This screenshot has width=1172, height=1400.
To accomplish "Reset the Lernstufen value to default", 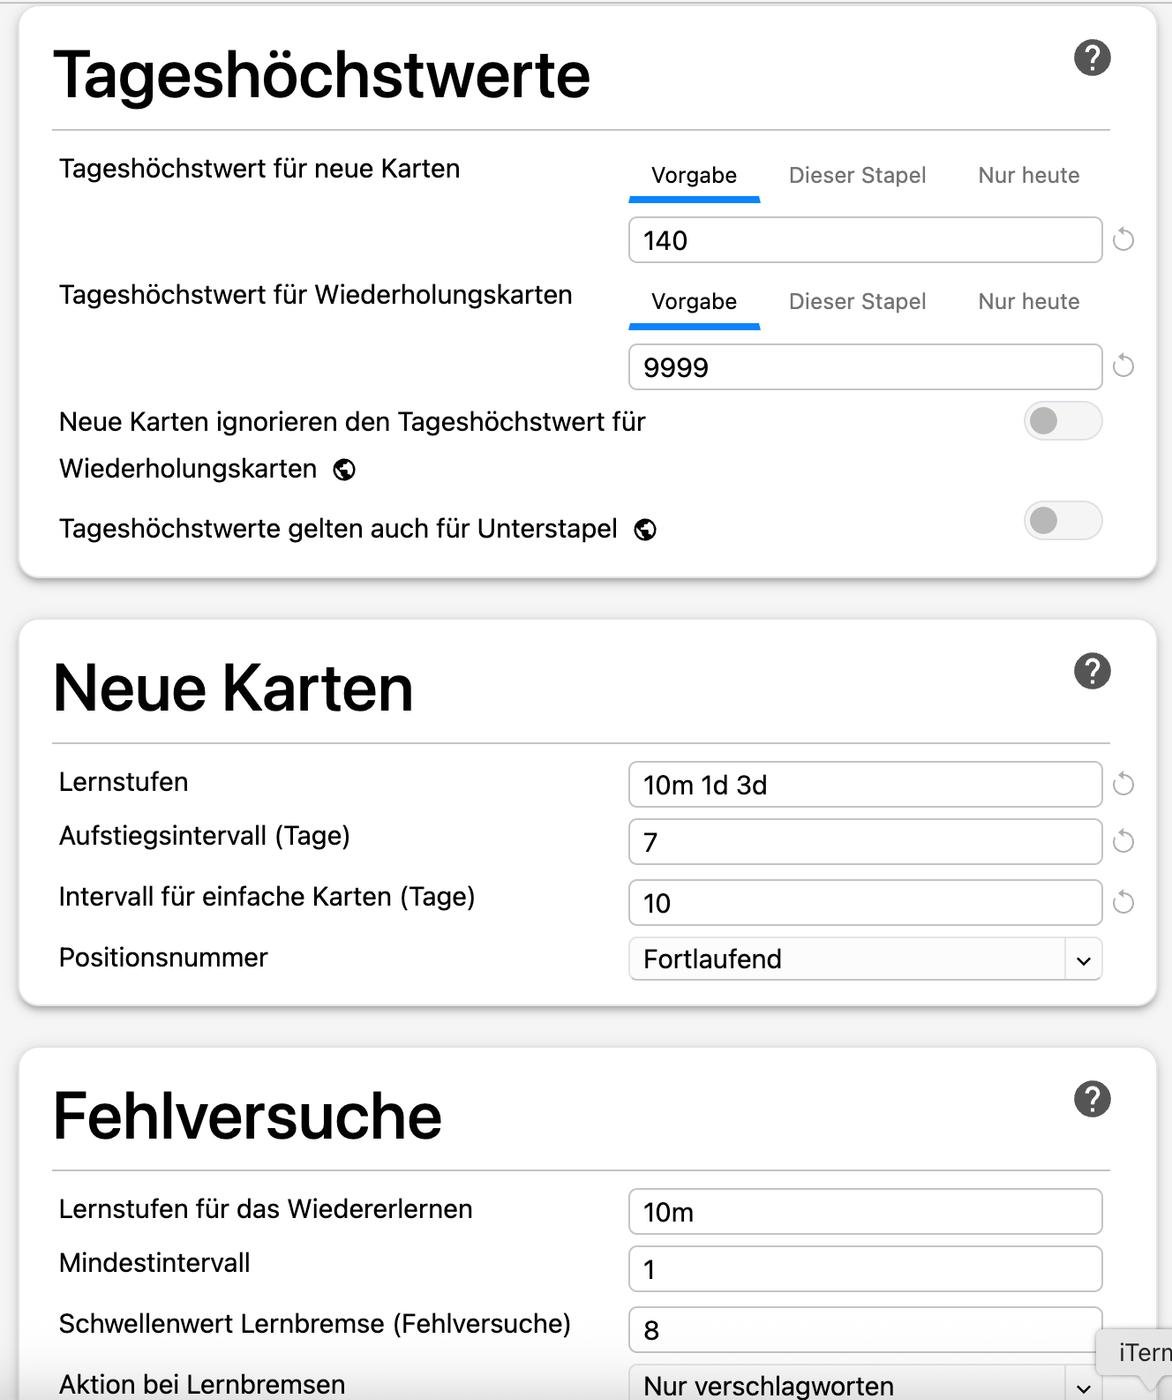I will (1123, 784).
